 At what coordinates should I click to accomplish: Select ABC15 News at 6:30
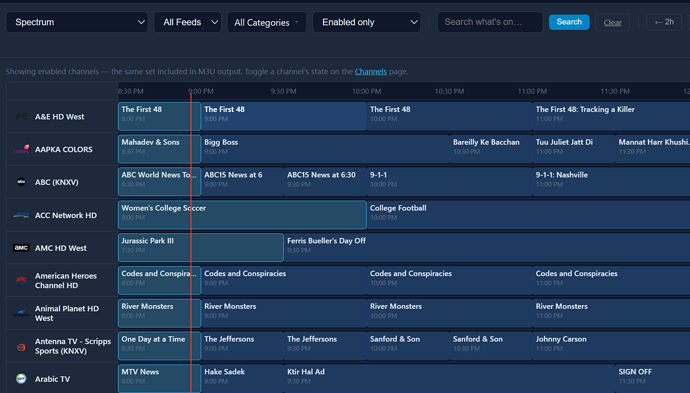click(325, 181)
